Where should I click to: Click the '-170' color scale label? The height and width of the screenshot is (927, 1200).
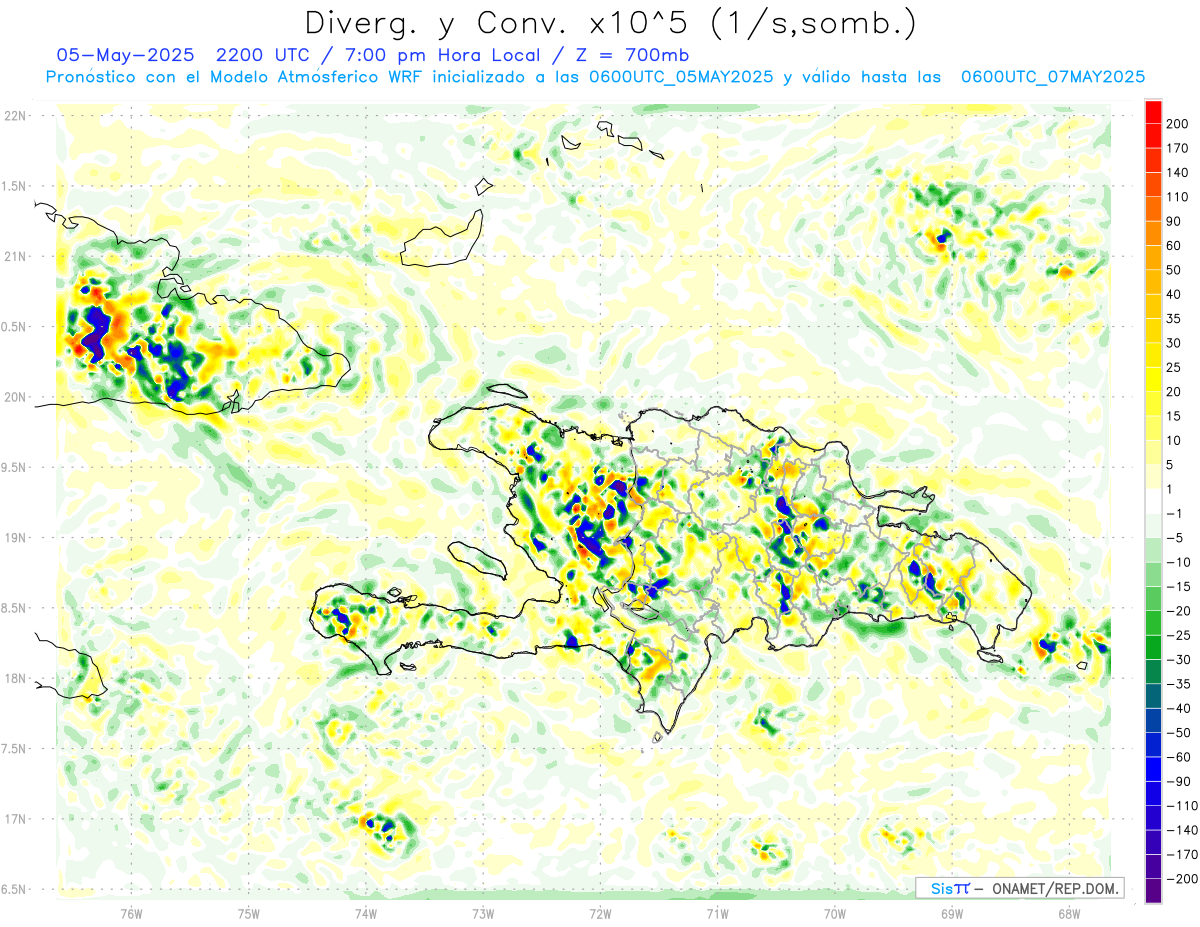coord(1182,854)
